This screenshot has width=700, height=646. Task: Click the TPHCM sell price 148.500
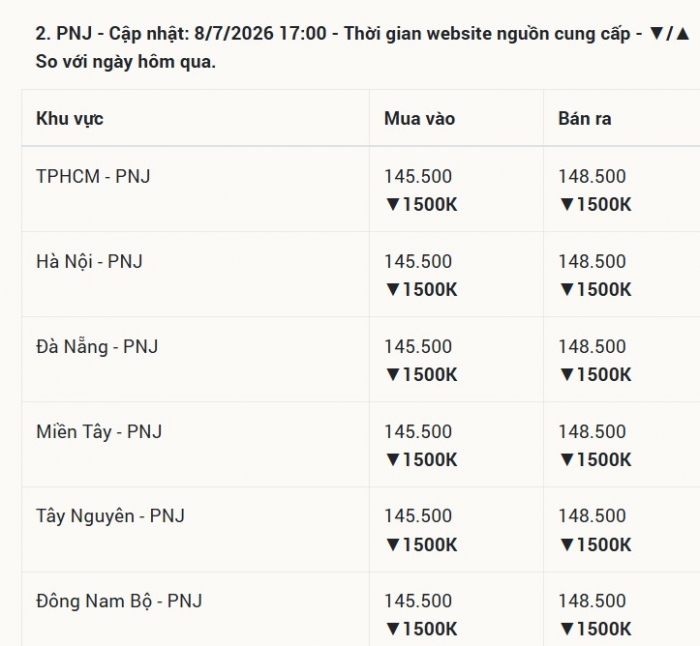pos(592,176)
